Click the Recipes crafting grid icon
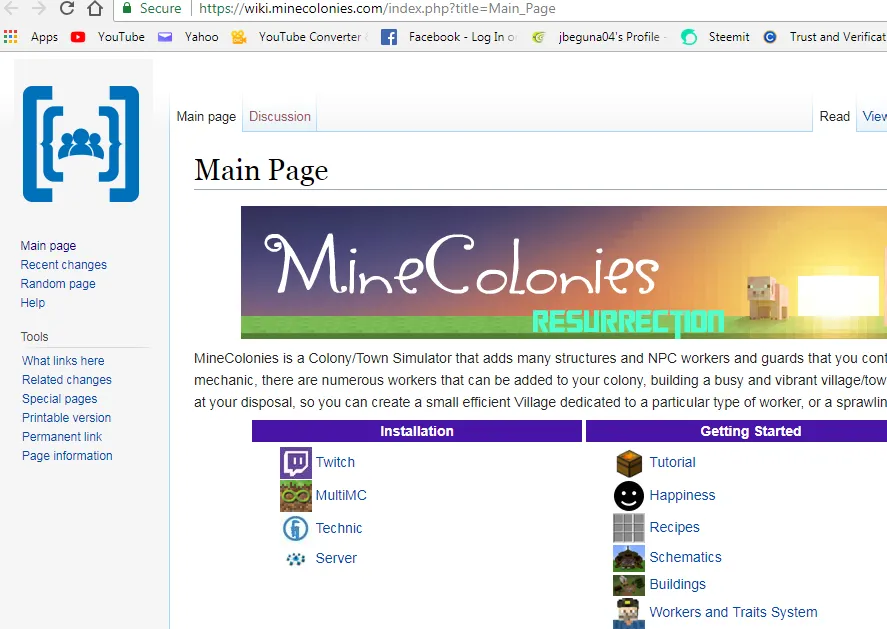The image size is (887, 629). pos(629,528)
